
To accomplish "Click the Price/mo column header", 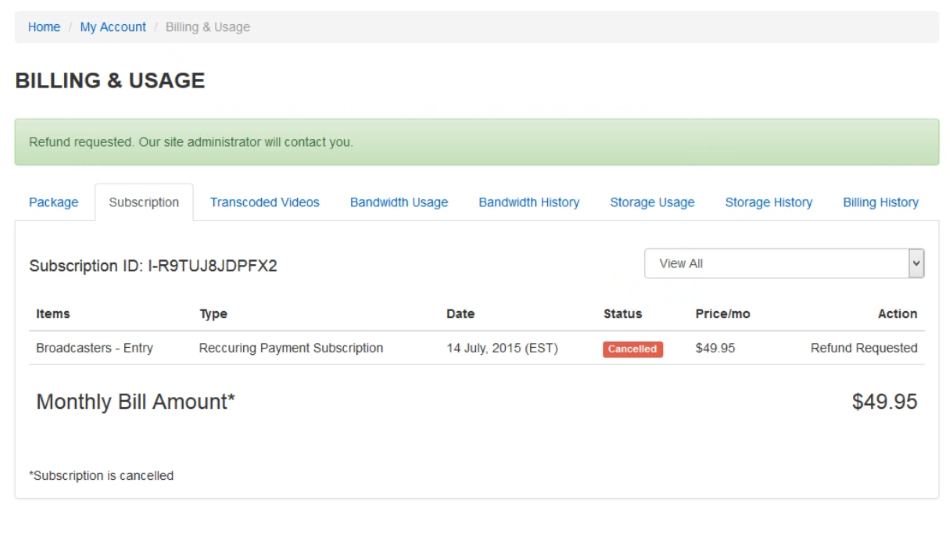I will [x=722, y=314].
